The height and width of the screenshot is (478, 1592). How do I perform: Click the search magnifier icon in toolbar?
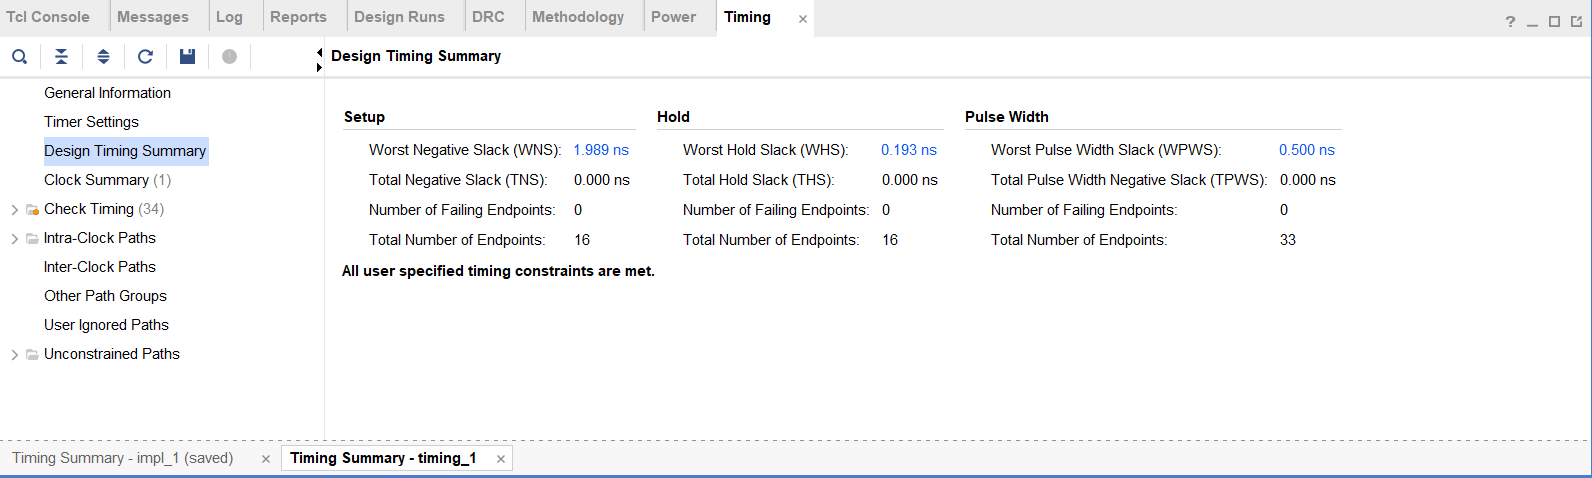click(19, 56)
